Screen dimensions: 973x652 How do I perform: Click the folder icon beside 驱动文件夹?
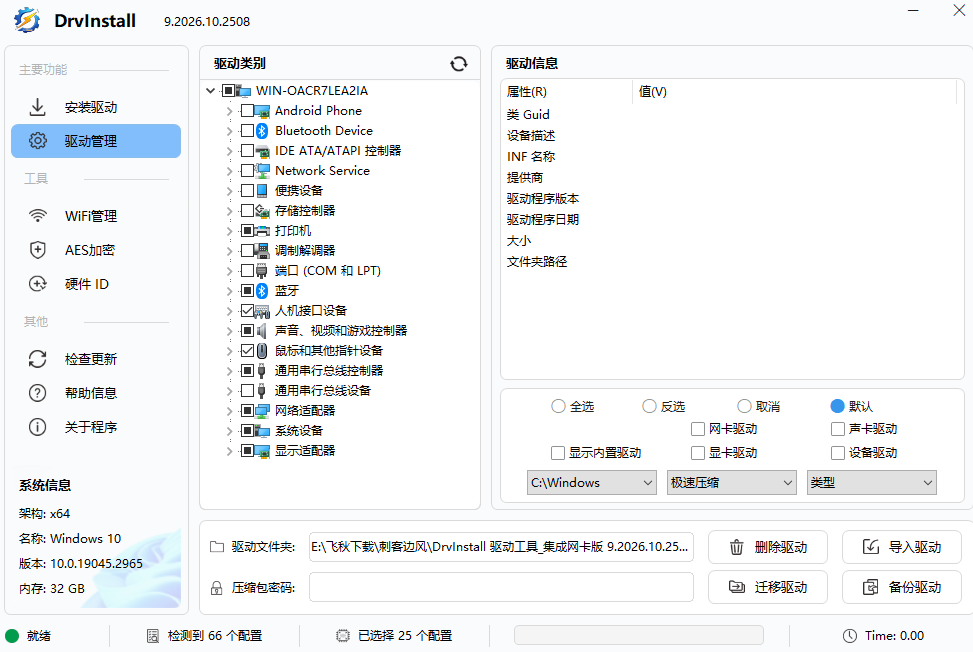(217, 547)
